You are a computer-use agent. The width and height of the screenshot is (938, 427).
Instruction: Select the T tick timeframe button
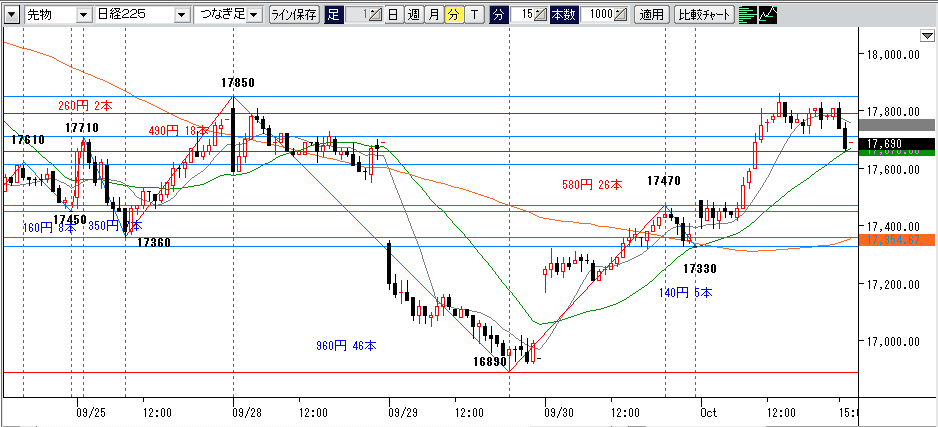coord(474,15)
